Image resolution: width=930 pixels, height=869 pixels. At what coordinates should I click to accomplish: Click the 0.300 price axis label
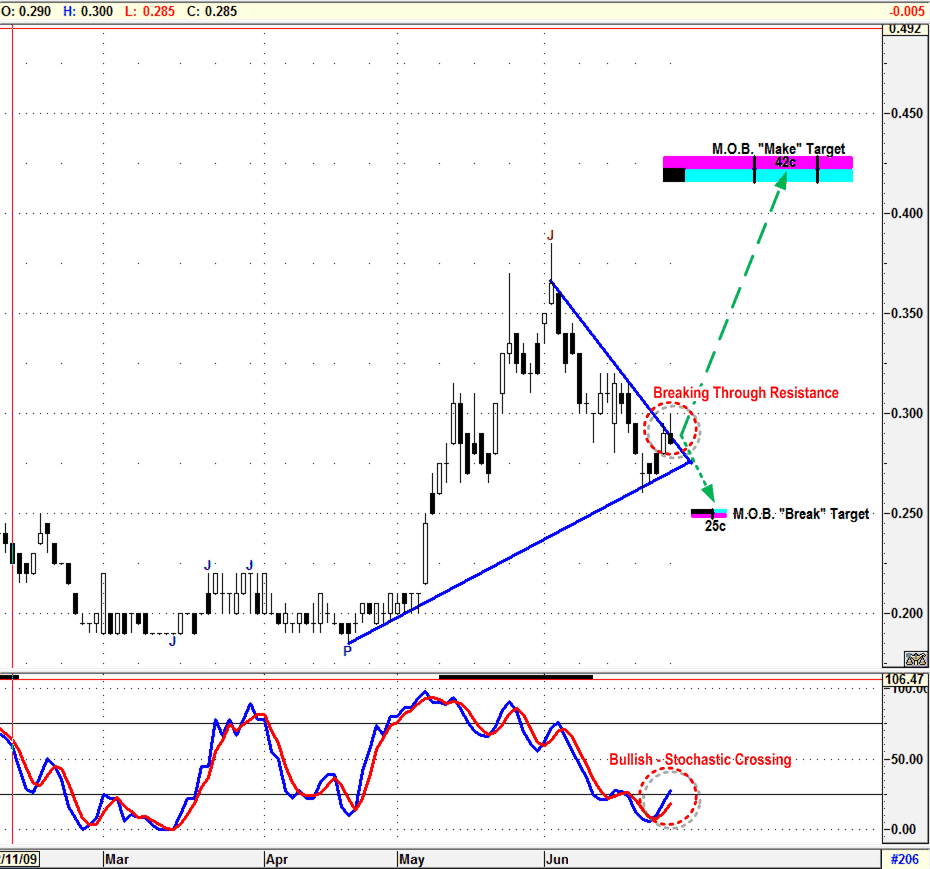tap(907, 413)
